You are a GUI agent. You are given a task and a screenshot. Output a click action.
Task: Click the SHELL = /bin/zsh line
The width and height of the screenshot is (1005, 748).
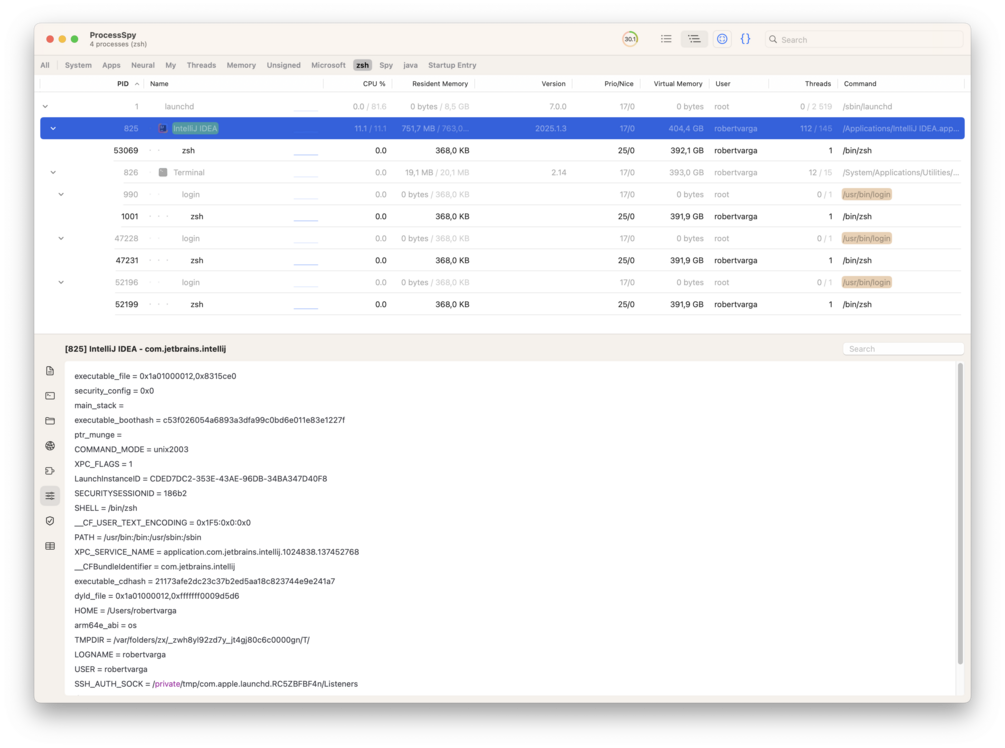(x=106, y=508)
